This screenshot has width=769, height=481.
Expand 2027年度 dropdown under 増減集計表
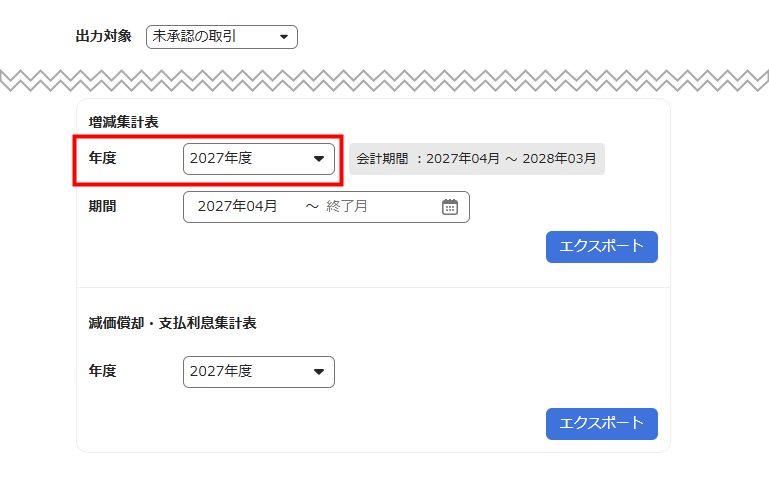[x=258, y=158]
